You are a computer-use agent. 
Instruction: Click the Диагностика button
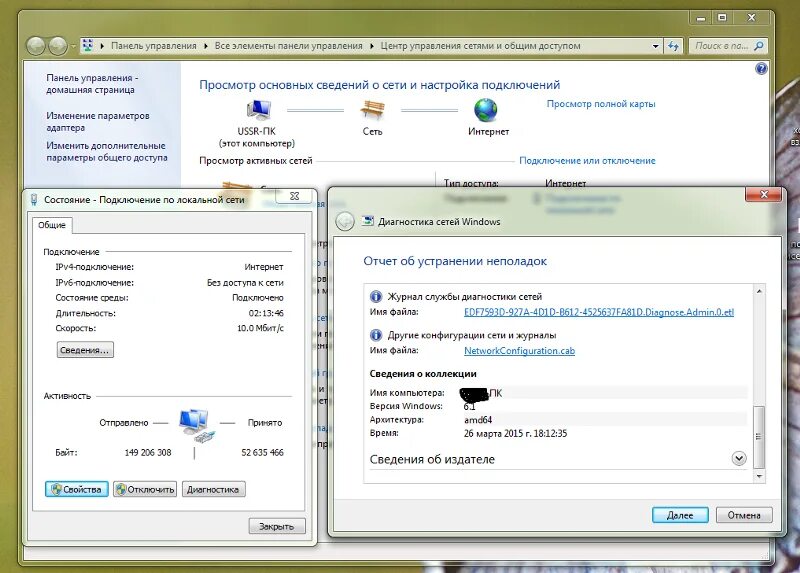click(213, 489)
